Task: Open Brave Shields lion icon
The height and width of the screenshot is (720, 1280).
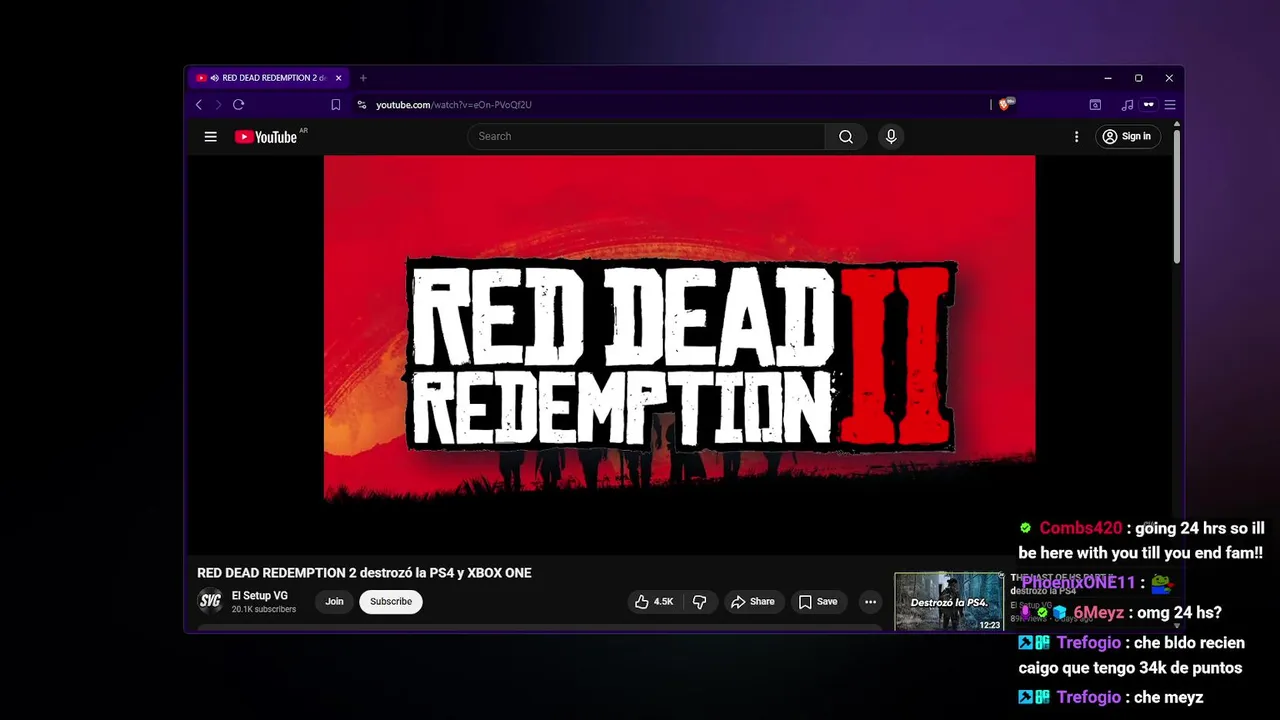Action: click(1006, 104)
